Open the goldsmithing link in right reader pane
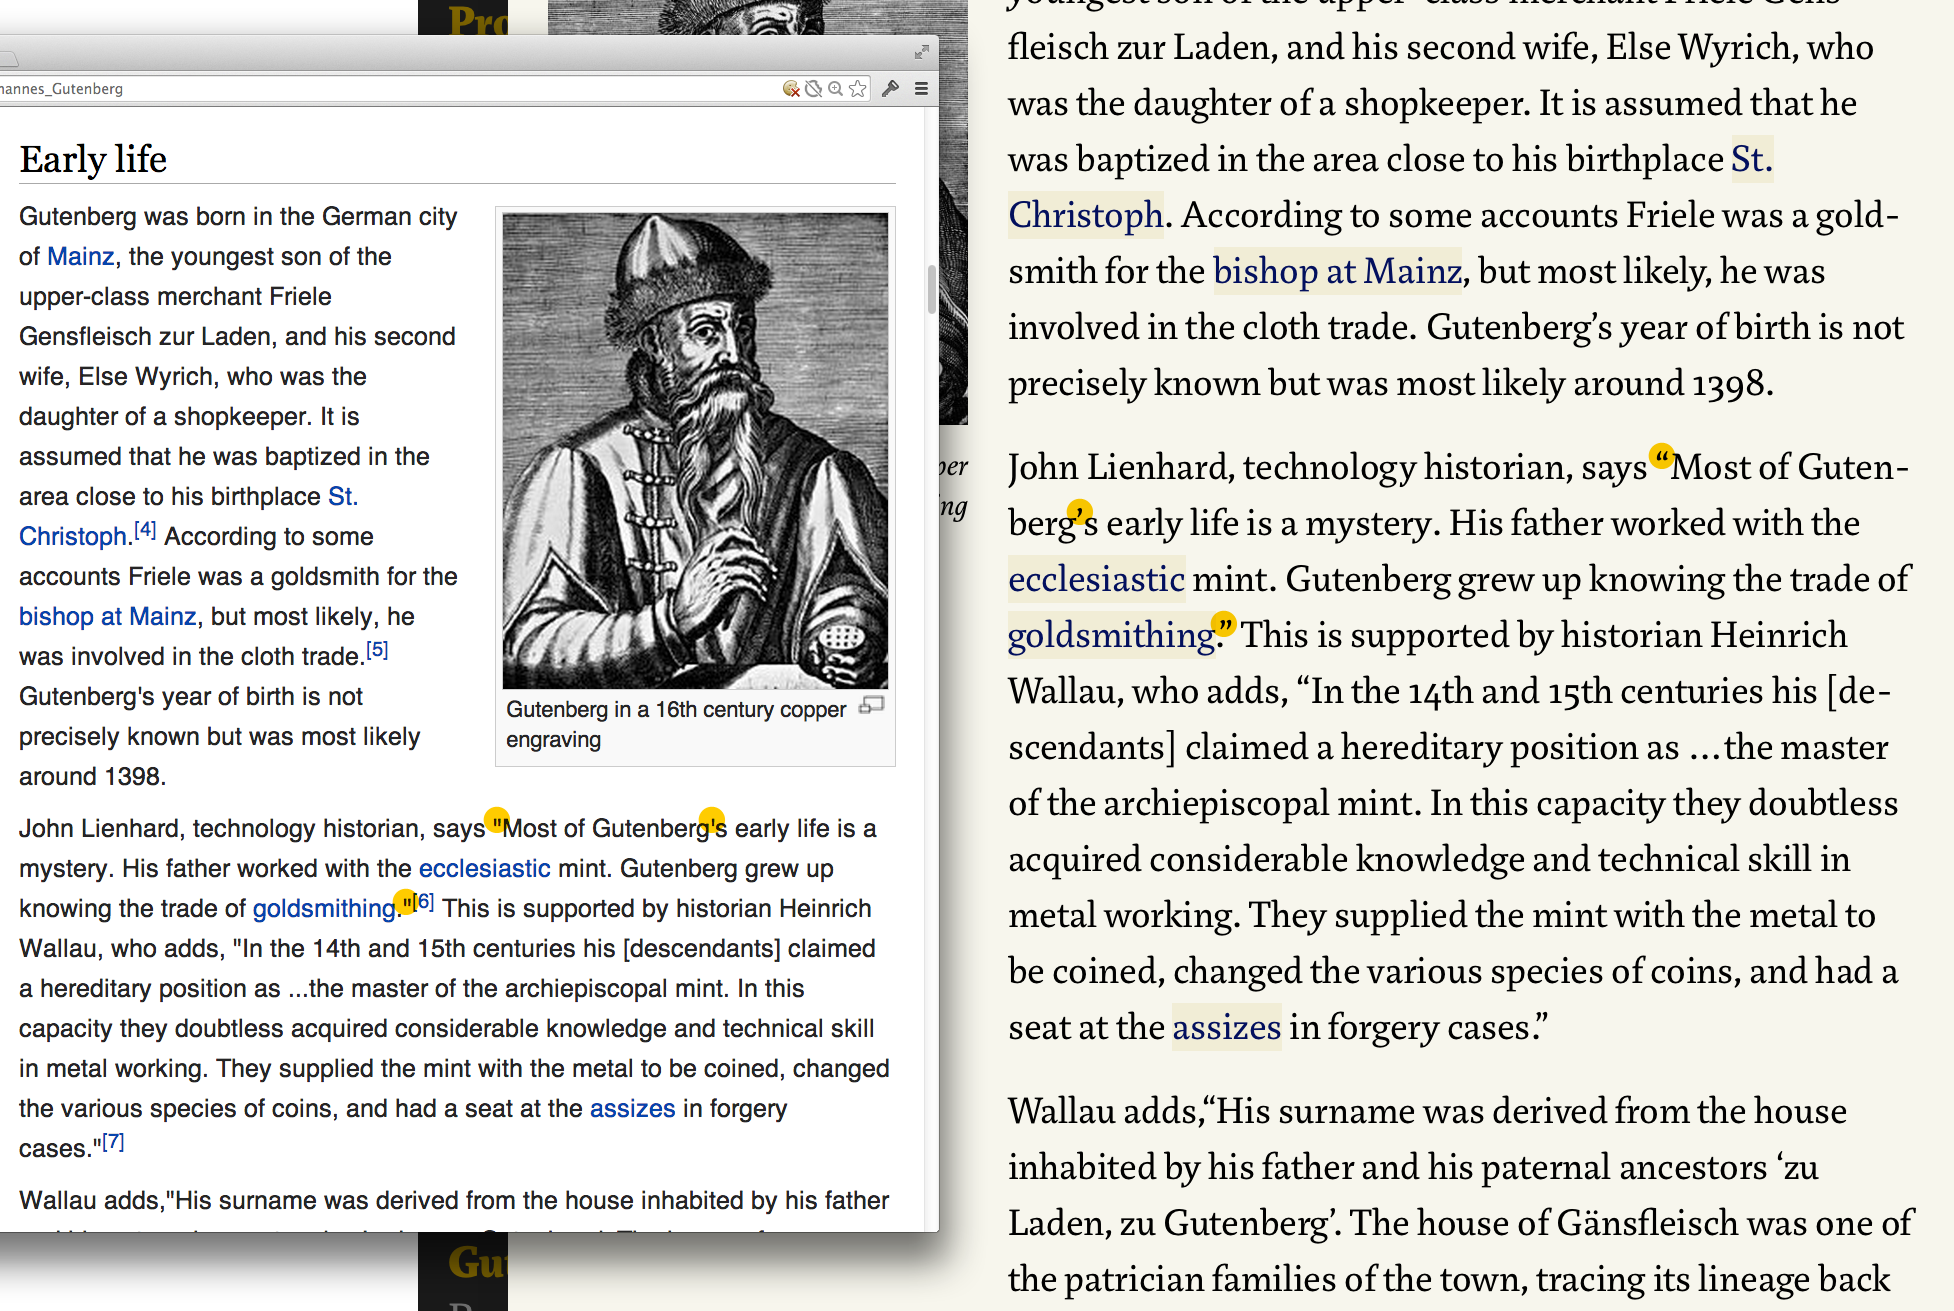This screenshot has height=1311, width=1954. pos(1110,636)
